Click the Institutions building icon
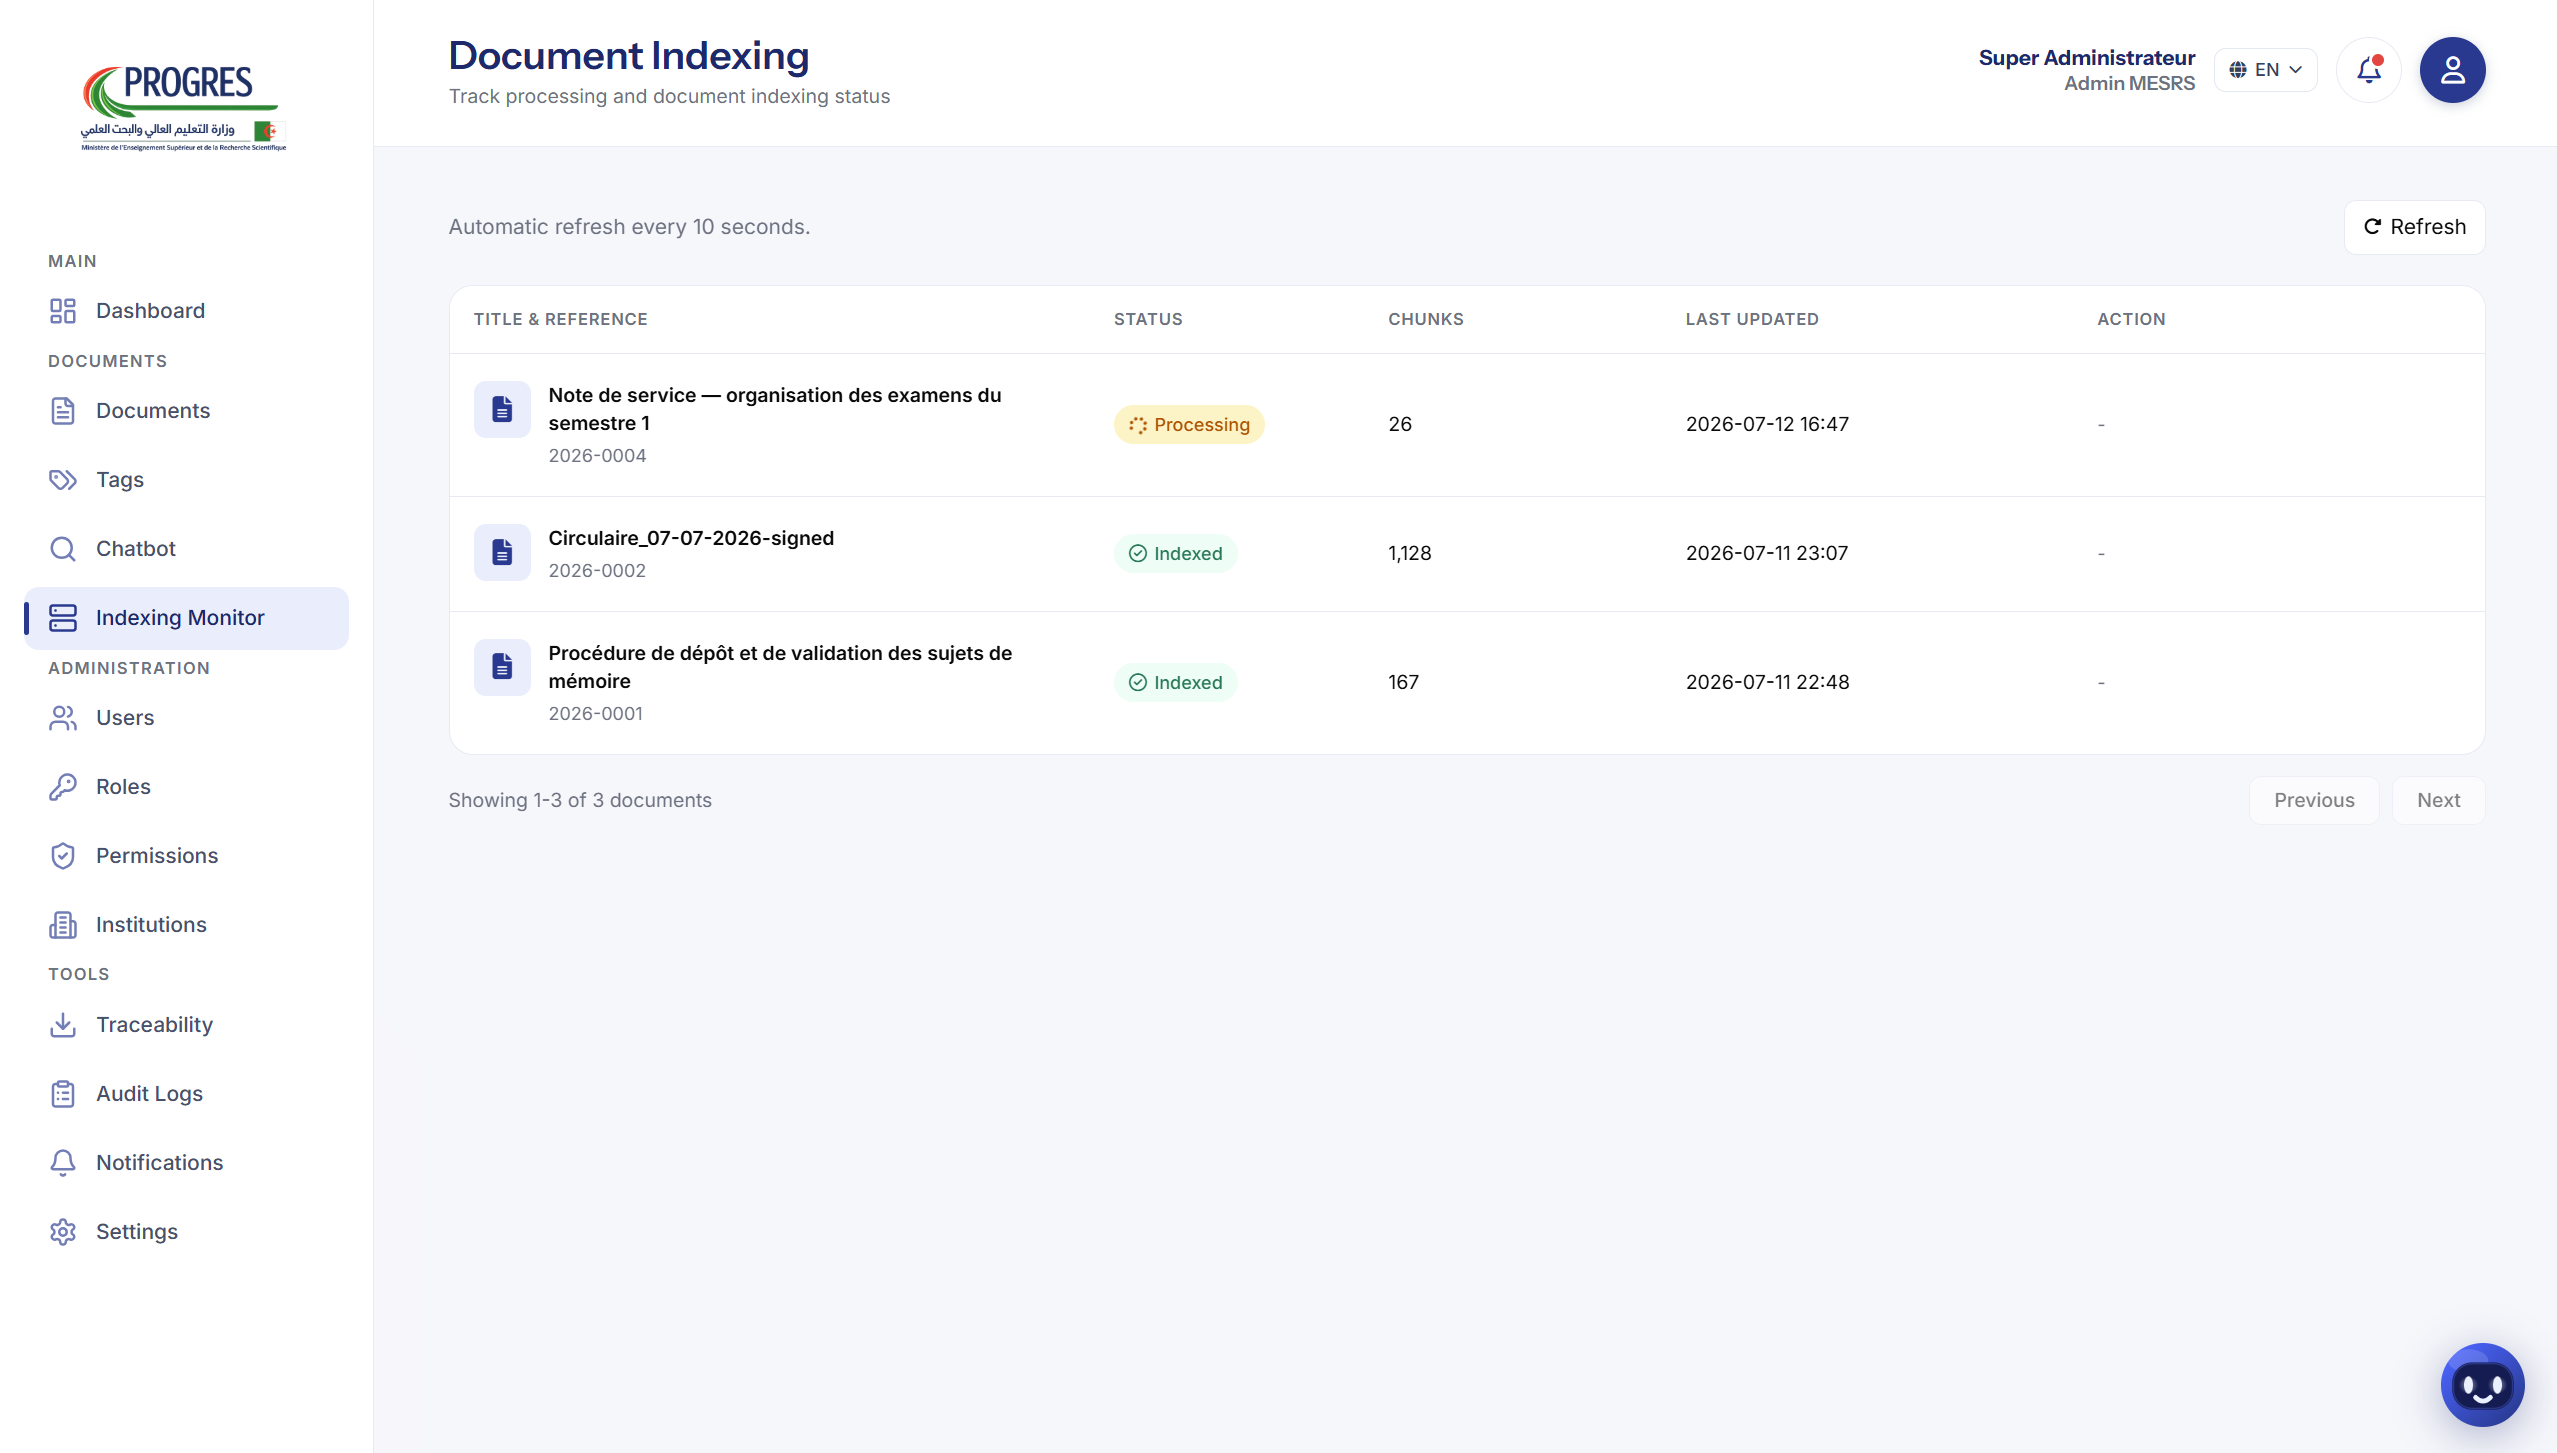The height and width of the screenshot is (1453, 2557). coord(63,925)
